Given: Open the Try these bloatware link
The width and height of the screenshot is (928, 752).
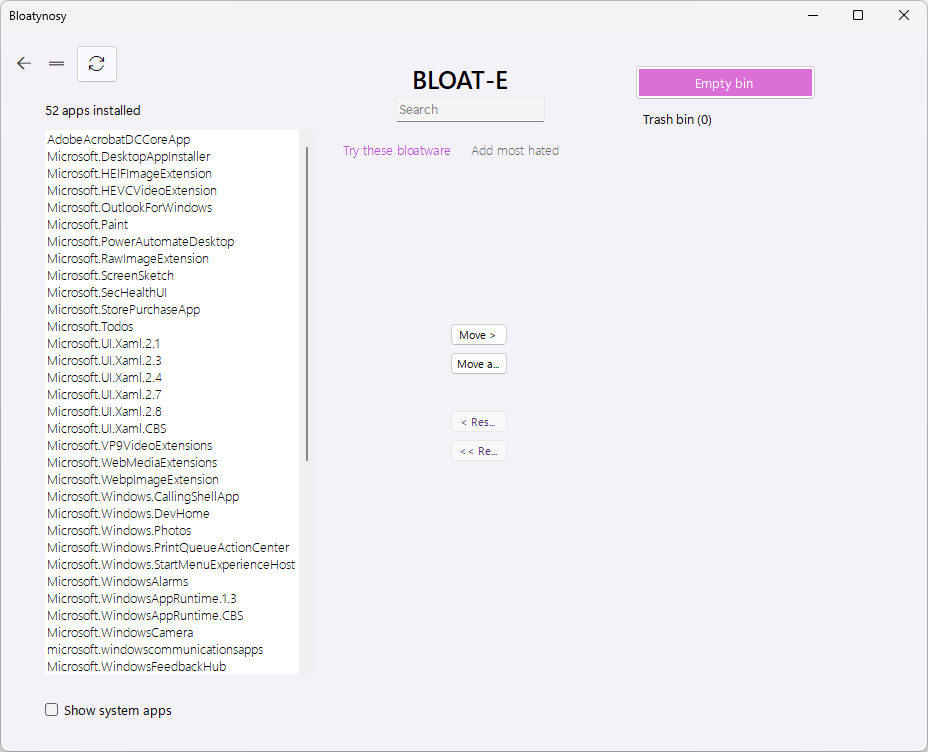Looking at the screenshot, I should pos(397,150).
